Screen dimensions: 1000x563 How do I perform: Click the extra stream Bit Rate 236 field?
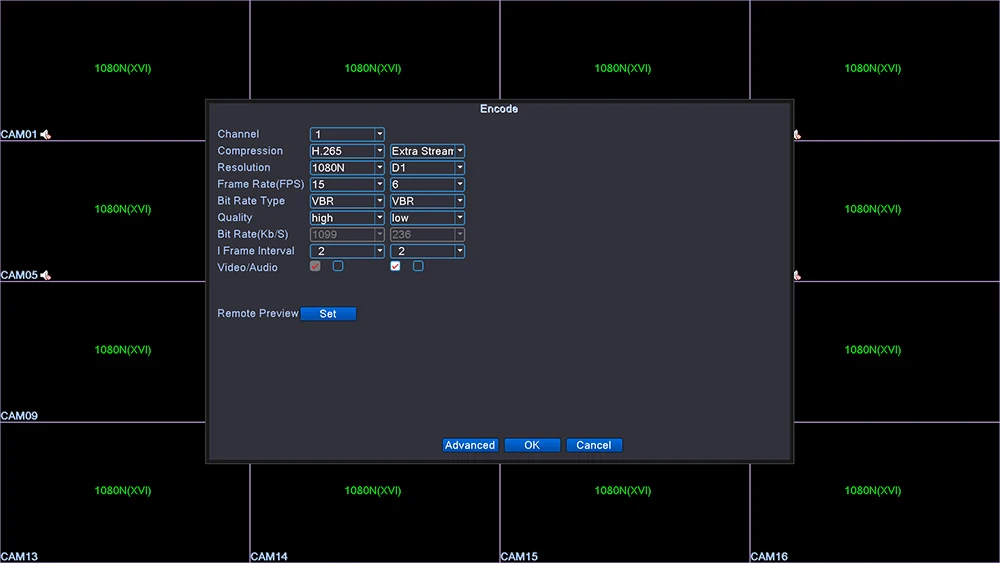pos(427,235)
